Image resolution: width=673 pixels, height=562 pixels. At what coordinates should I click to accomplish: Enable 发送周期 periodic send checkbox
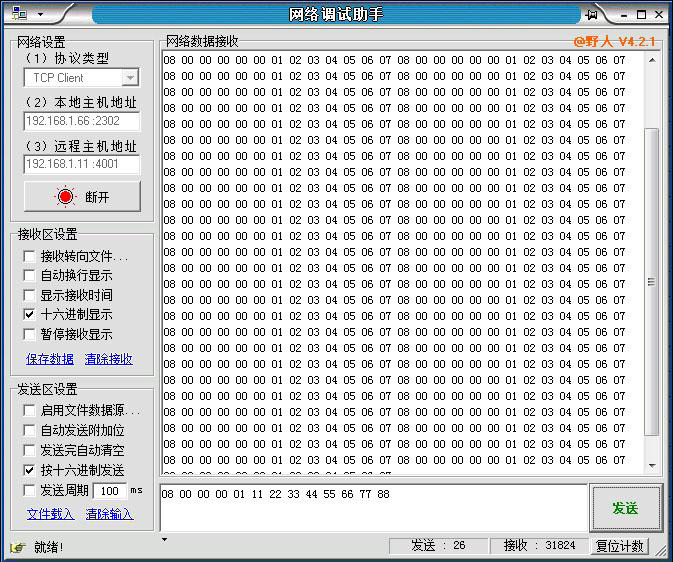[x=30, y=490]
